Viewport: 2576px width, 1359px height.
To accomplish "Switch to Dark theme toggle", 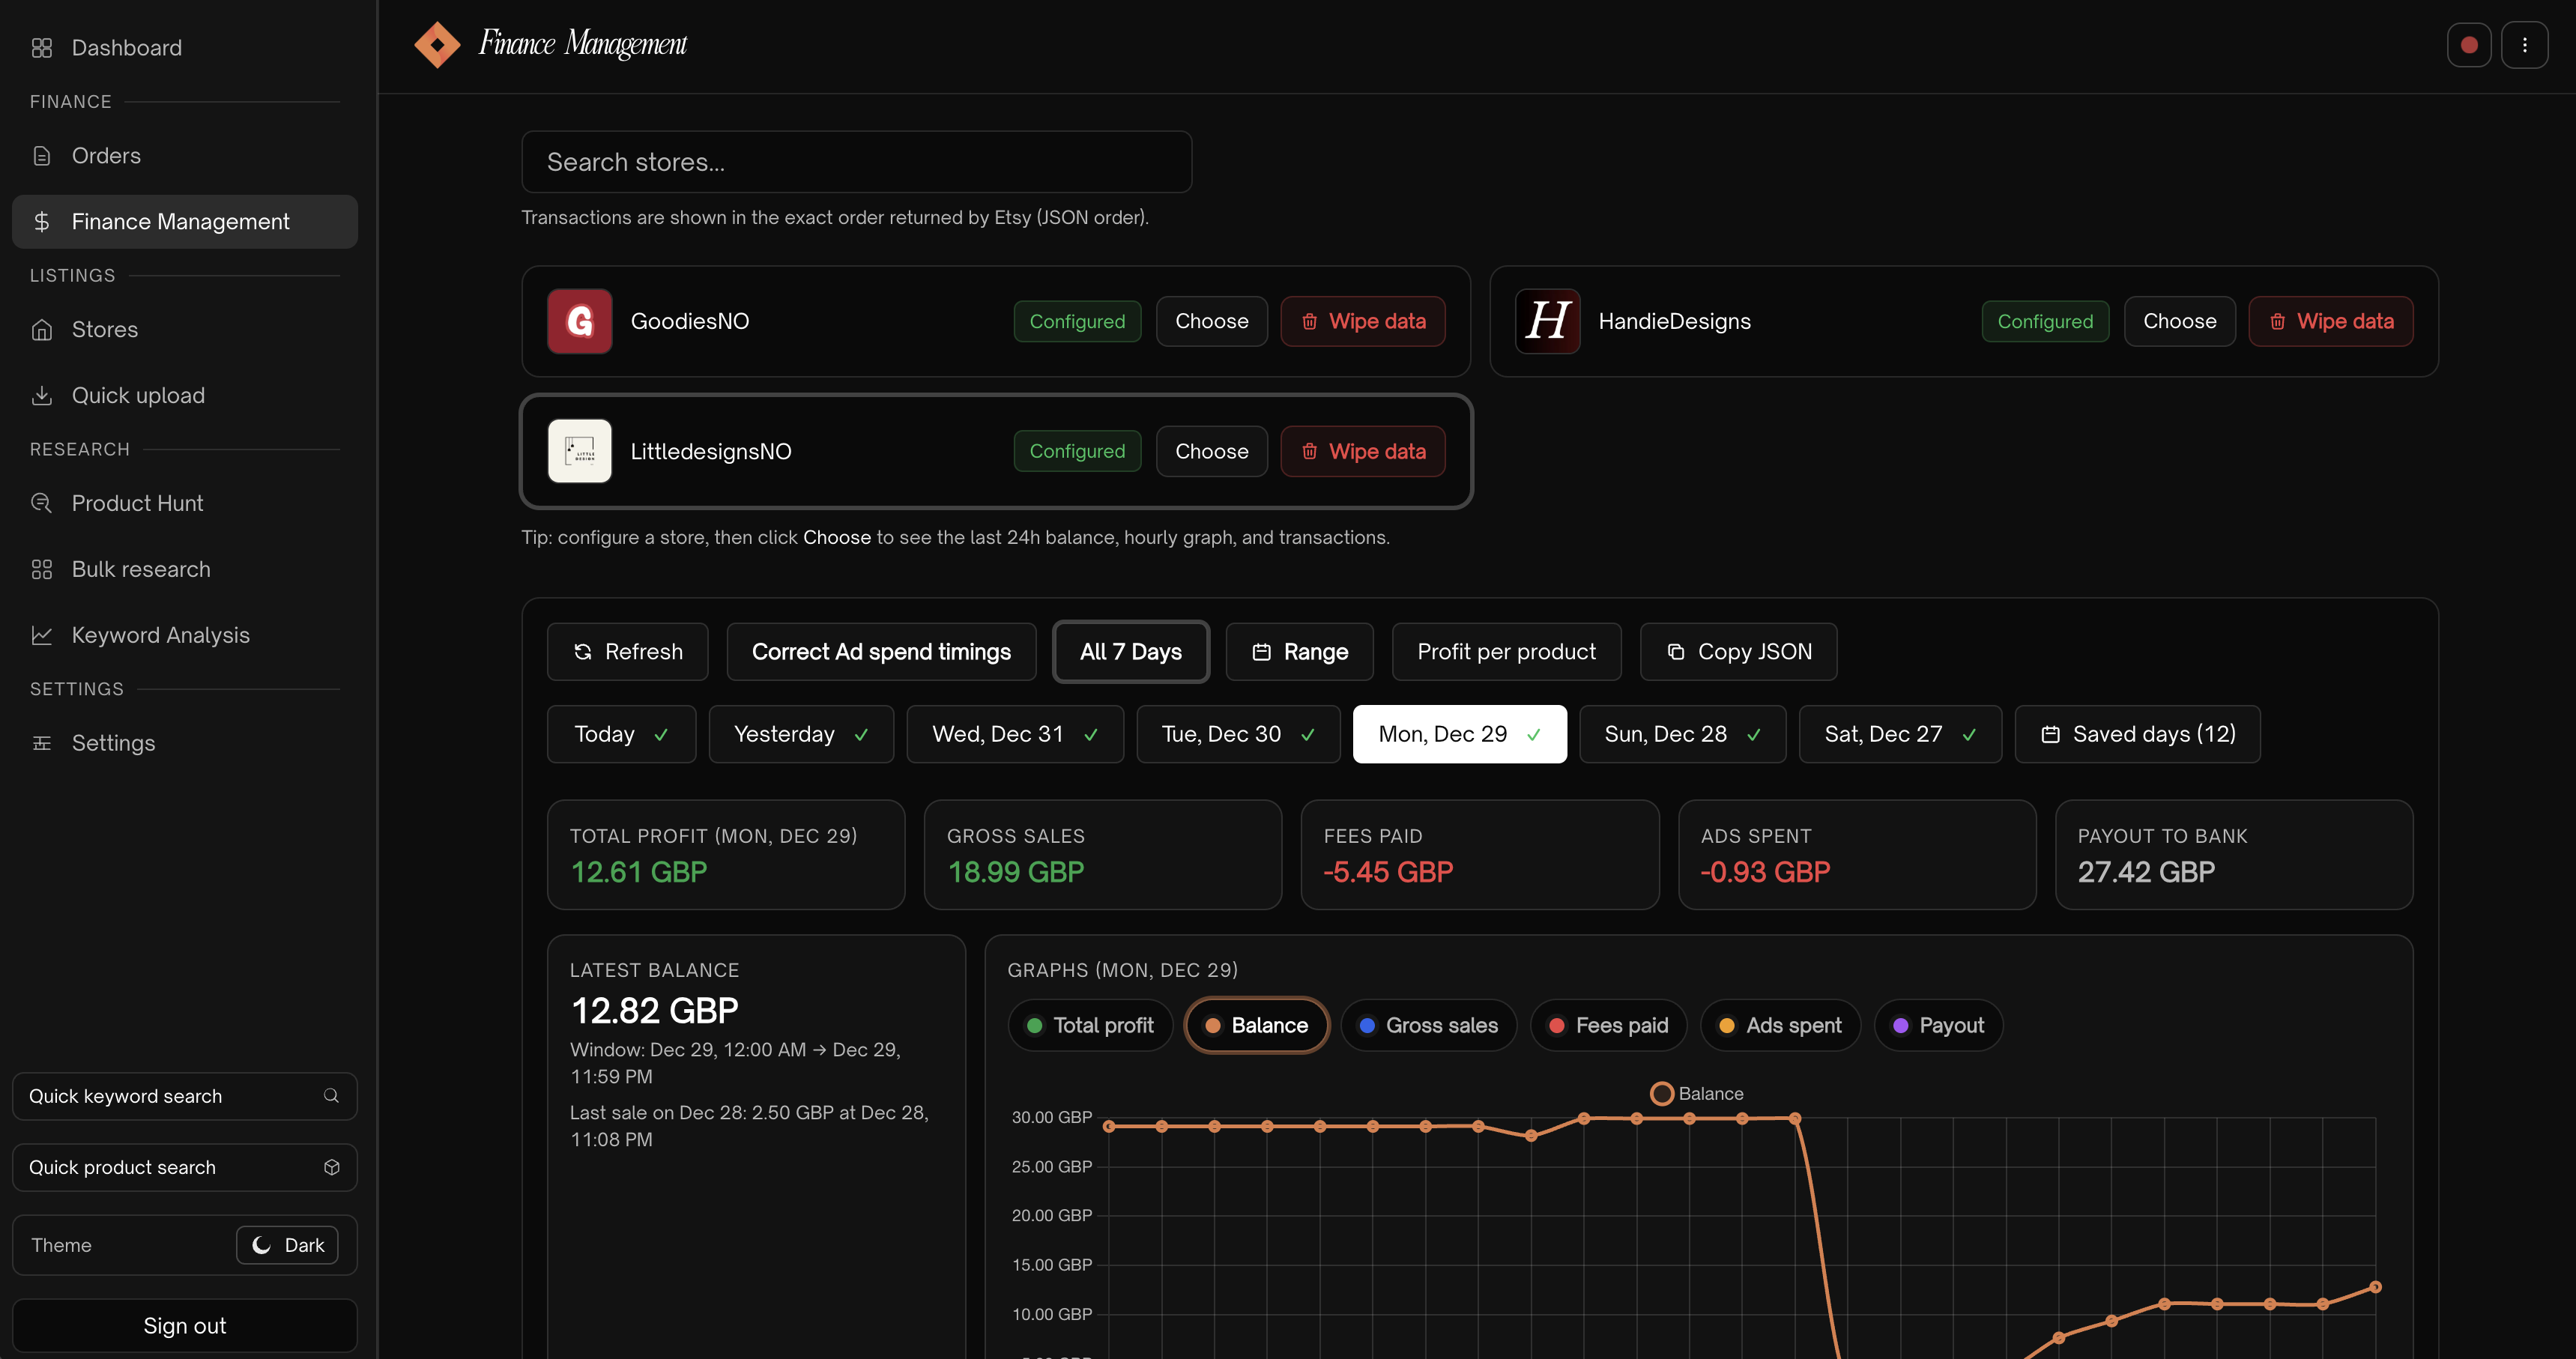I will tap(287, 1245).
